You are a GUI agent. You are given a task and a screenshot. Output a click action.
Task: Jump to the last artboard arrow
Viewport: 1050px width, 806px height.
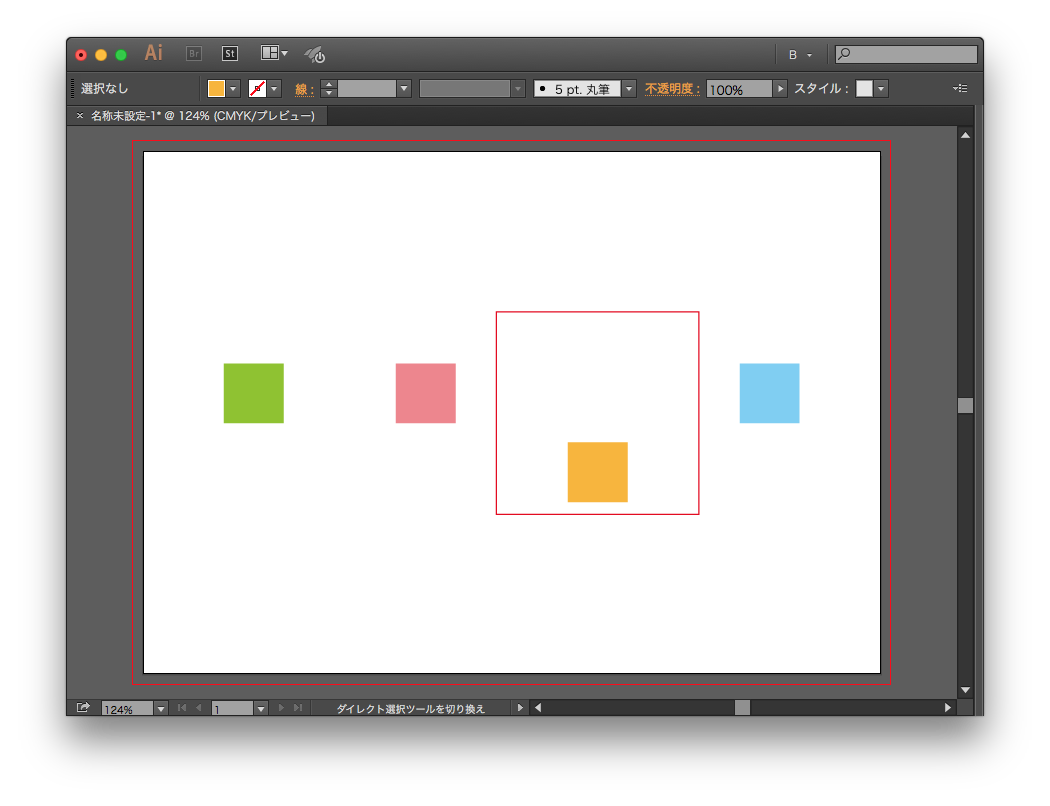point(296,707)
